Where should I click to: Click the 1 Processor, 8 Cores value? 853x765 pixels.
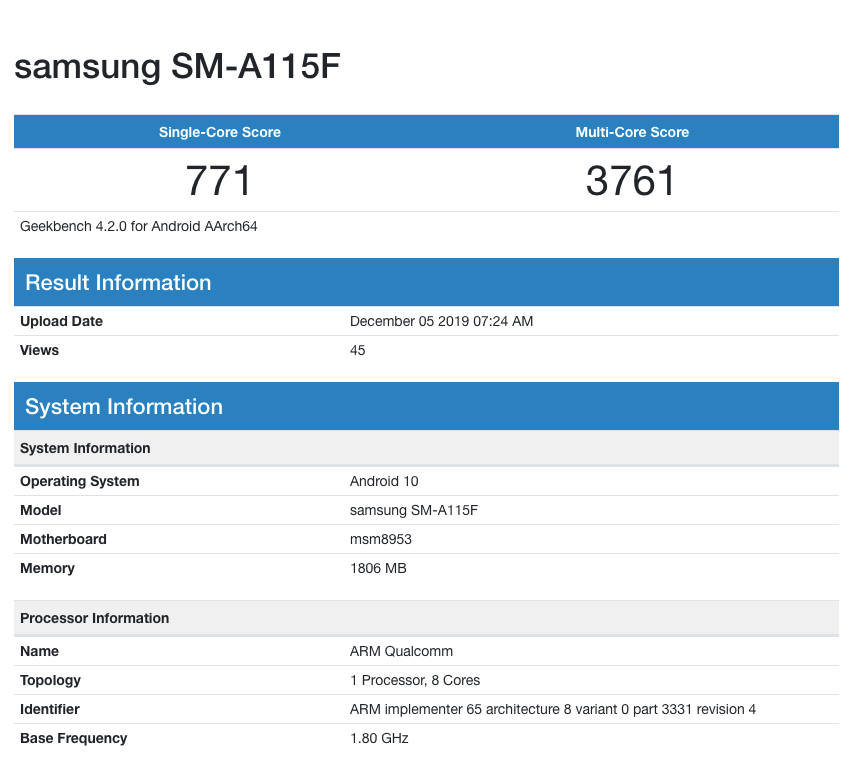point(415,680)
